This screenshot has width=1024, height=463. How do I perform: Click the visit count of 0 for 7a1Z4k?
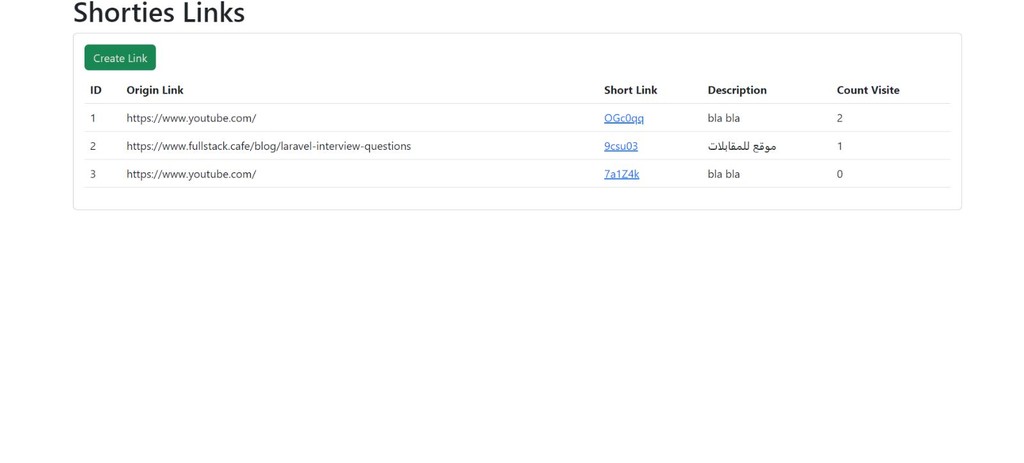pyautogui.click(x=840, y=174)
